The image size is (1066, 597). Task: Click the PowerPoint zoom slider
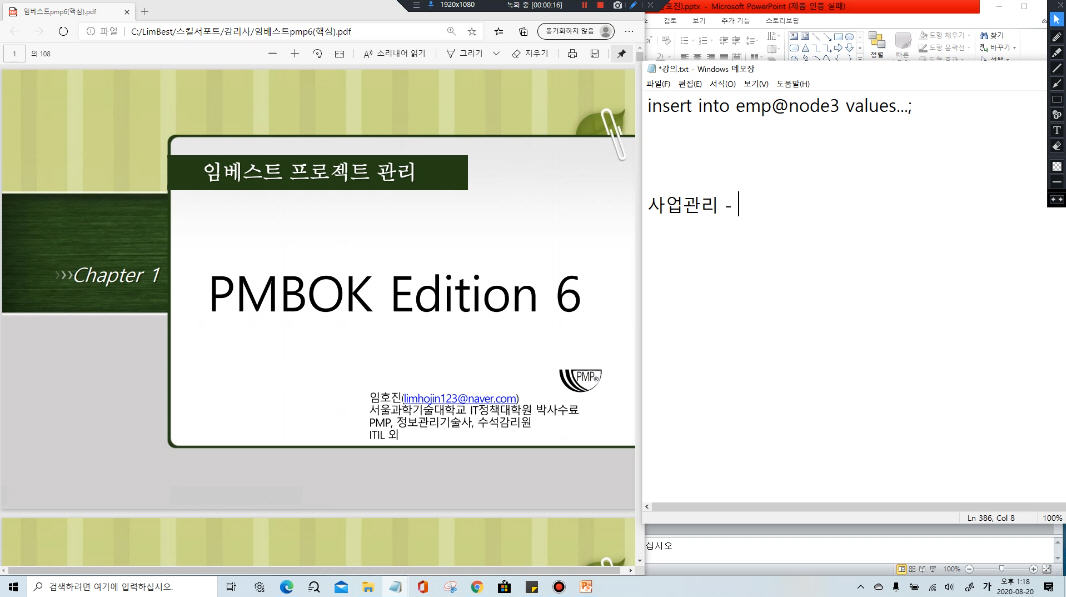pyautogui.click(x=1001, y=568)
